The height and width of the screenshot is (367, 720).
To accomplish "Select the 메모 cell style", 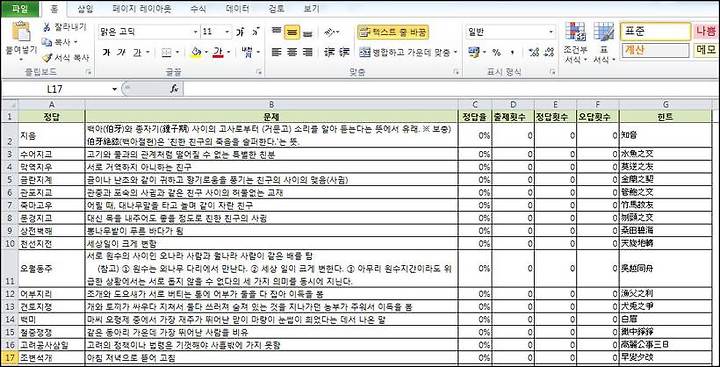I will point(706,50).
